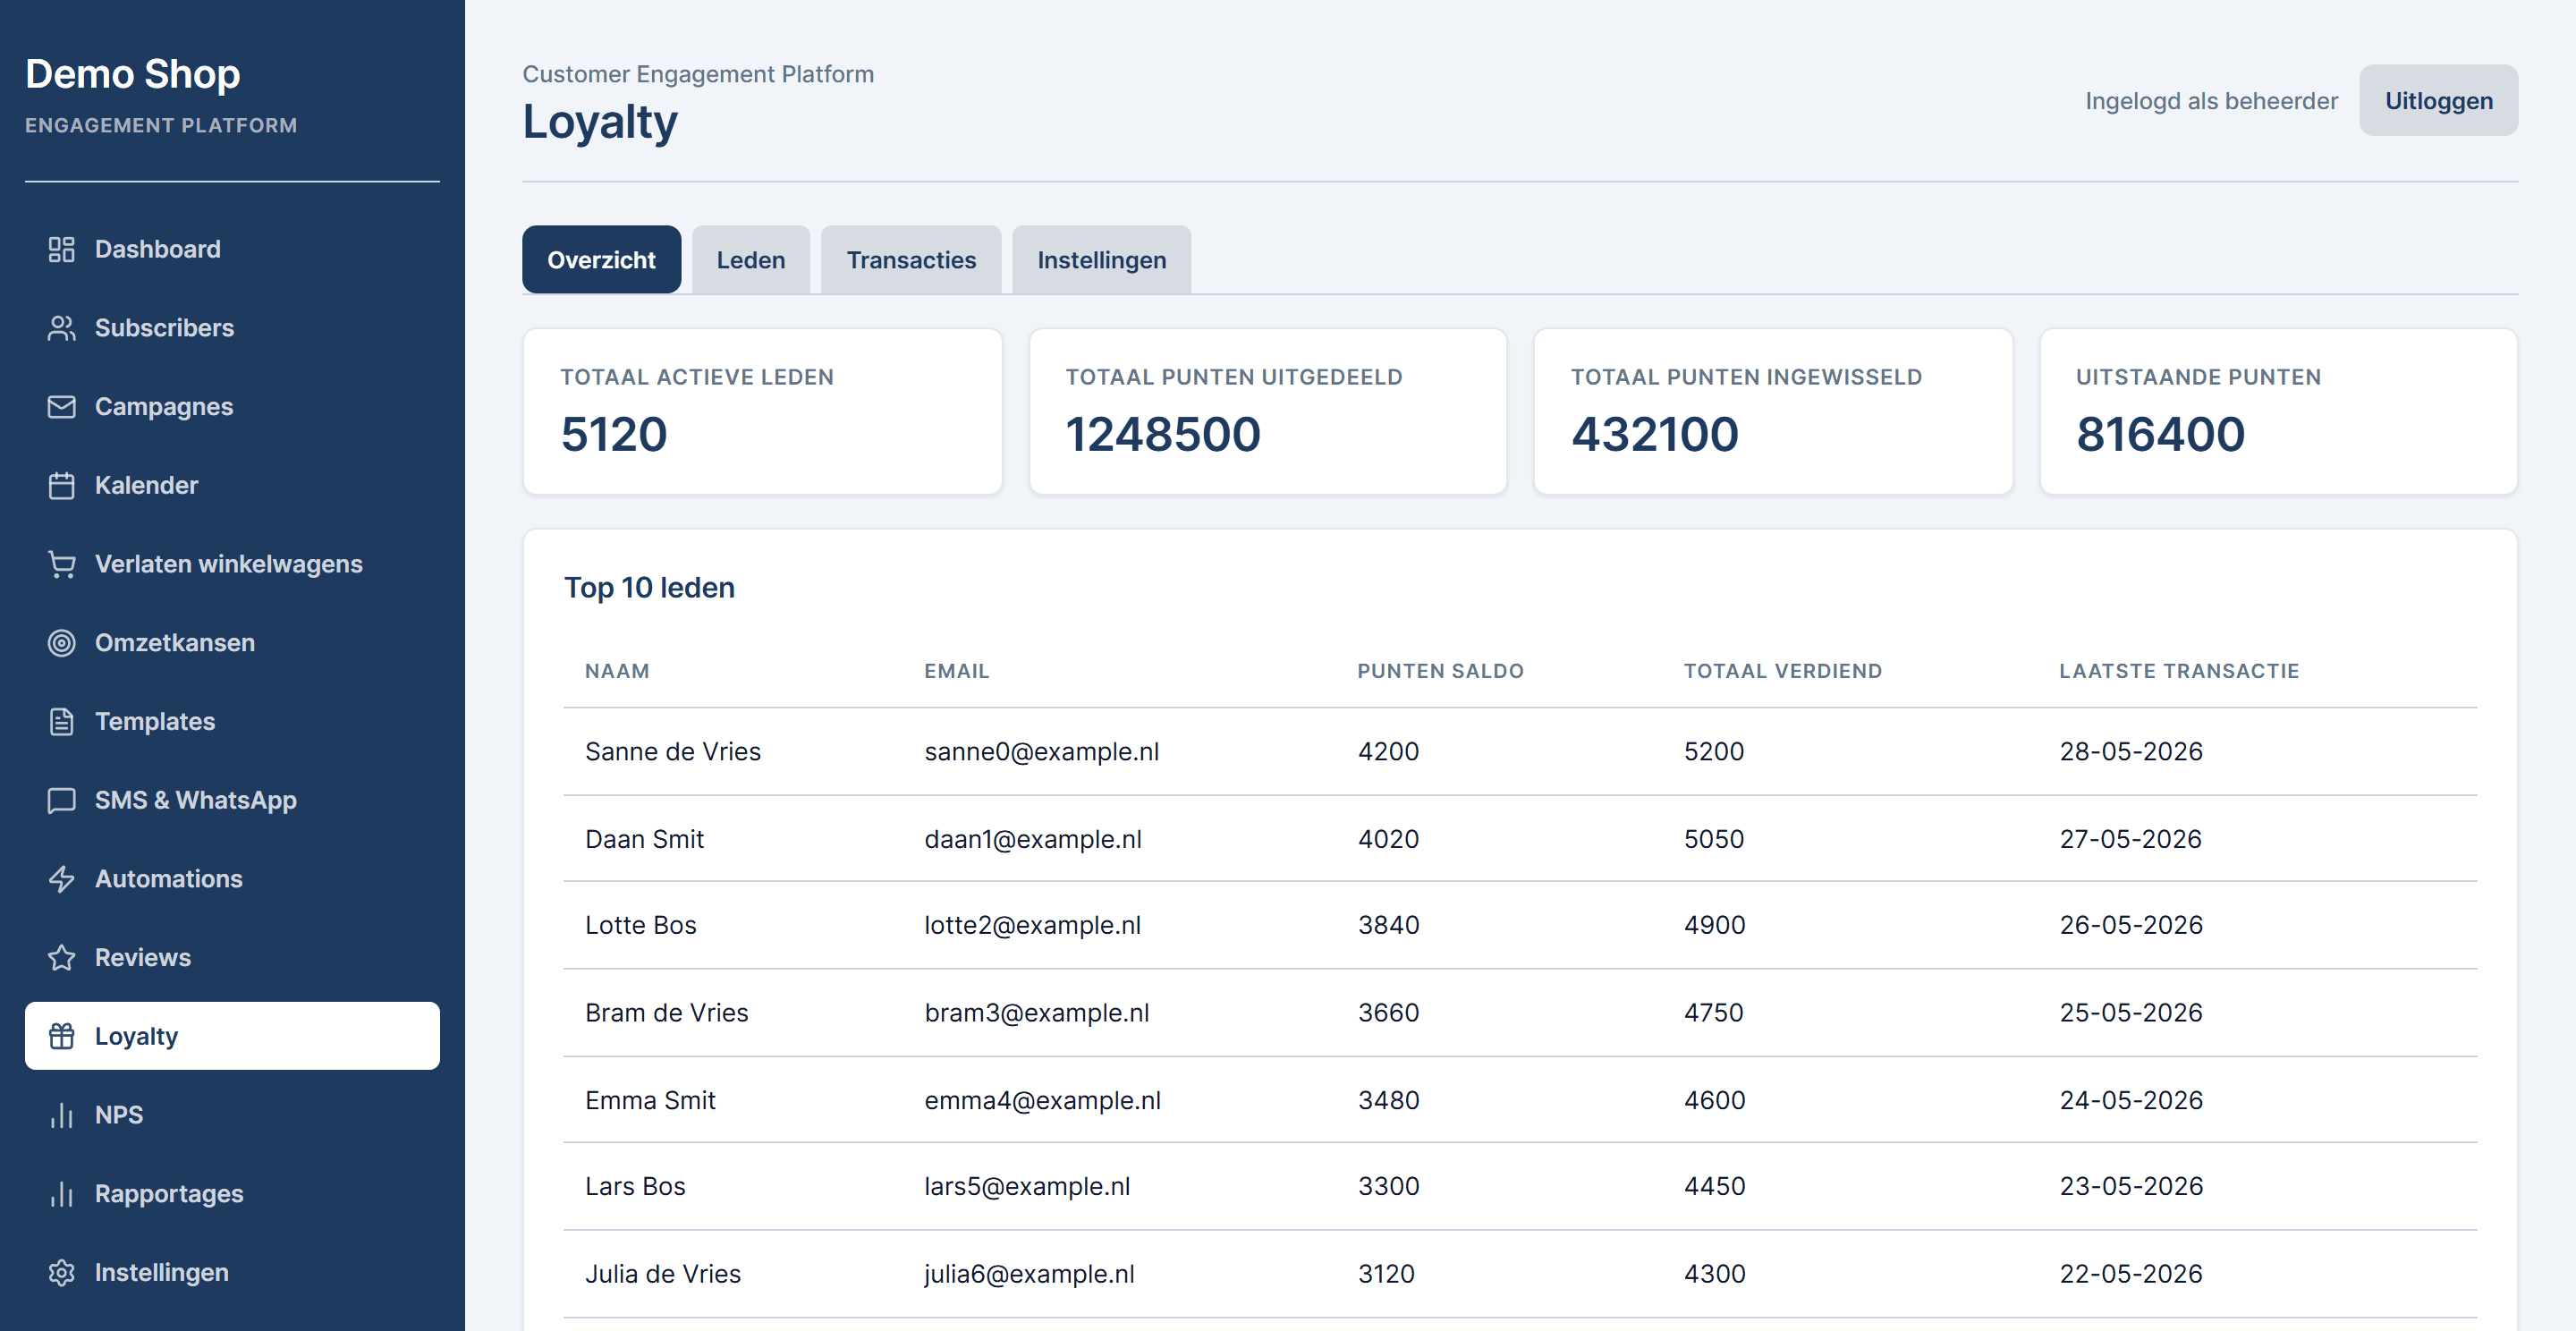2576x1331 pixels.
Task: Open Verlaten winkelwagens page
Action: pos(232,565)
